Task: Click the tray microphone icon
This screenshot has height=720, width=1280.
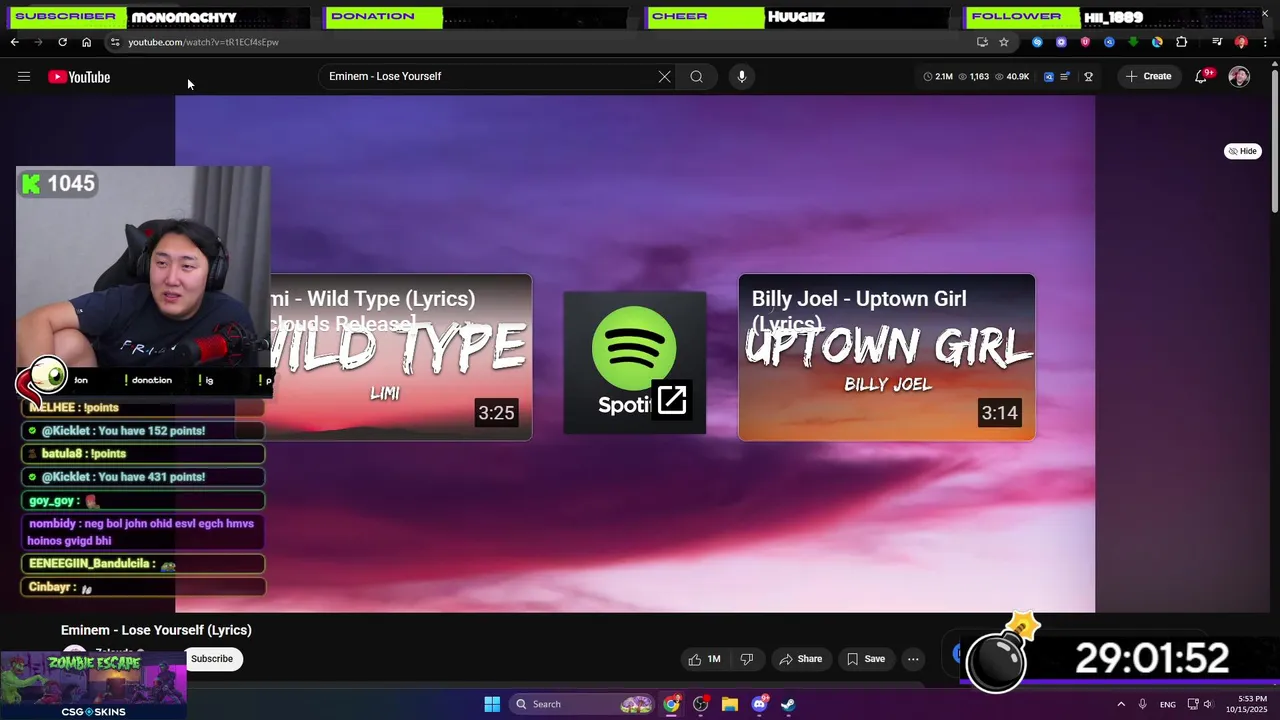Action: (x=1142, y=704)
